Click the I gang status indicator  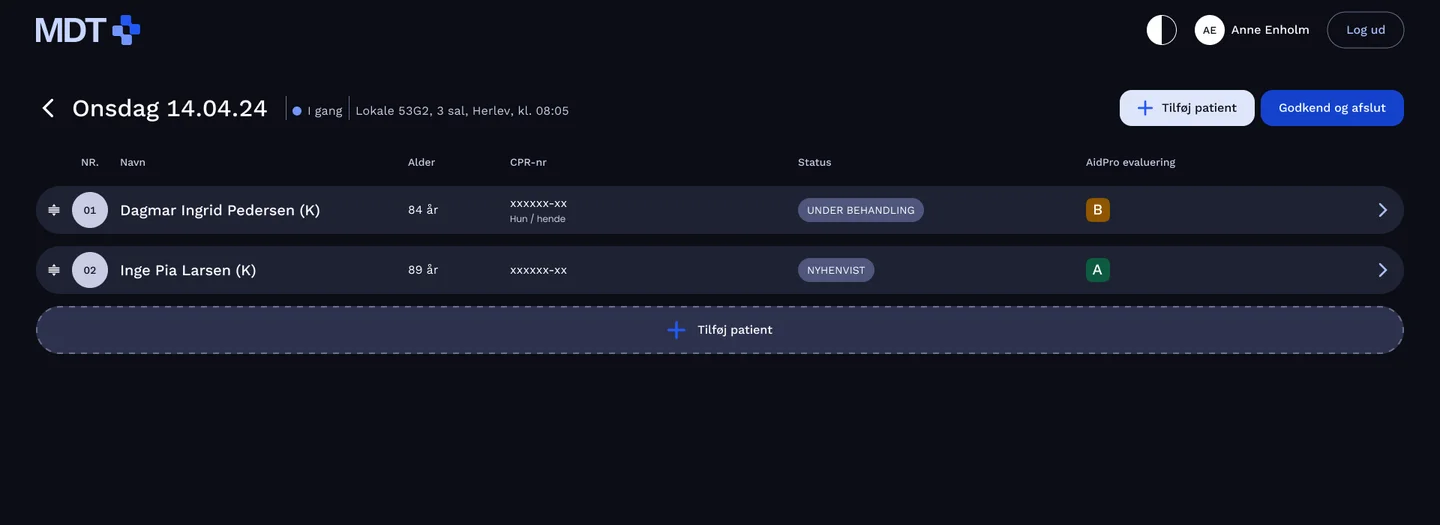coord(317,111)
